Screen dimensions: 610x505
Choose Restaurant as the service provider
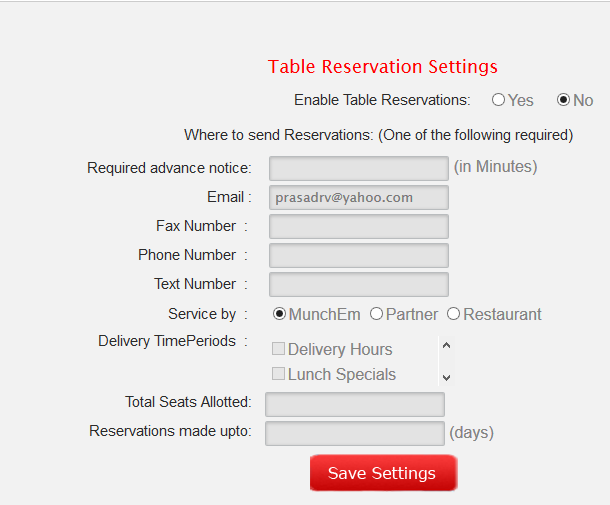click(x=454, y=314)
